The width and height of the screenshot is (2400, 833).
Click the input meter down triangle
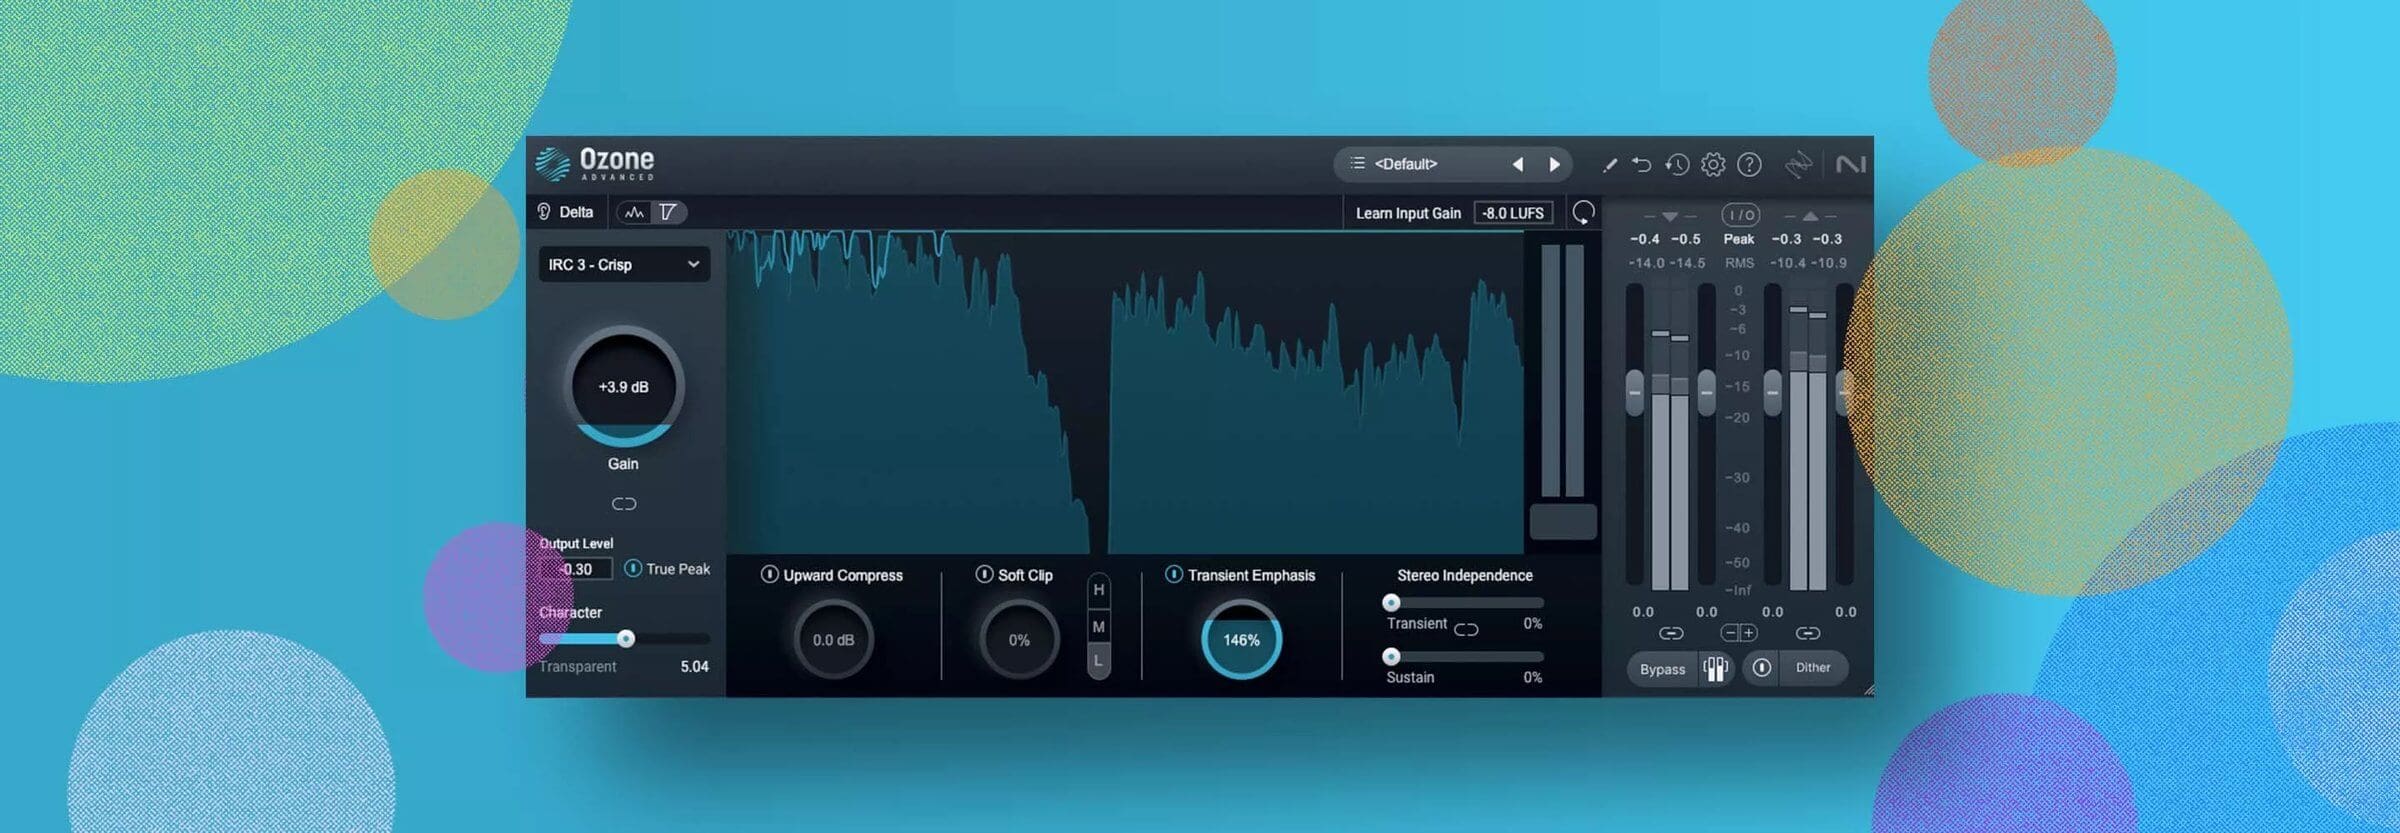tap(1670, 216)
